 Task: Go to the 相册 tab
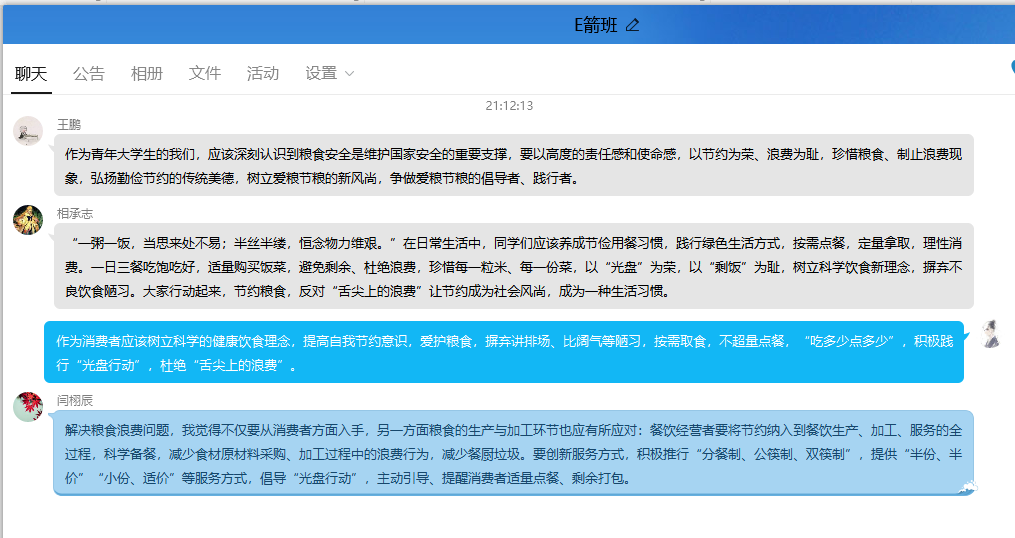146,73
